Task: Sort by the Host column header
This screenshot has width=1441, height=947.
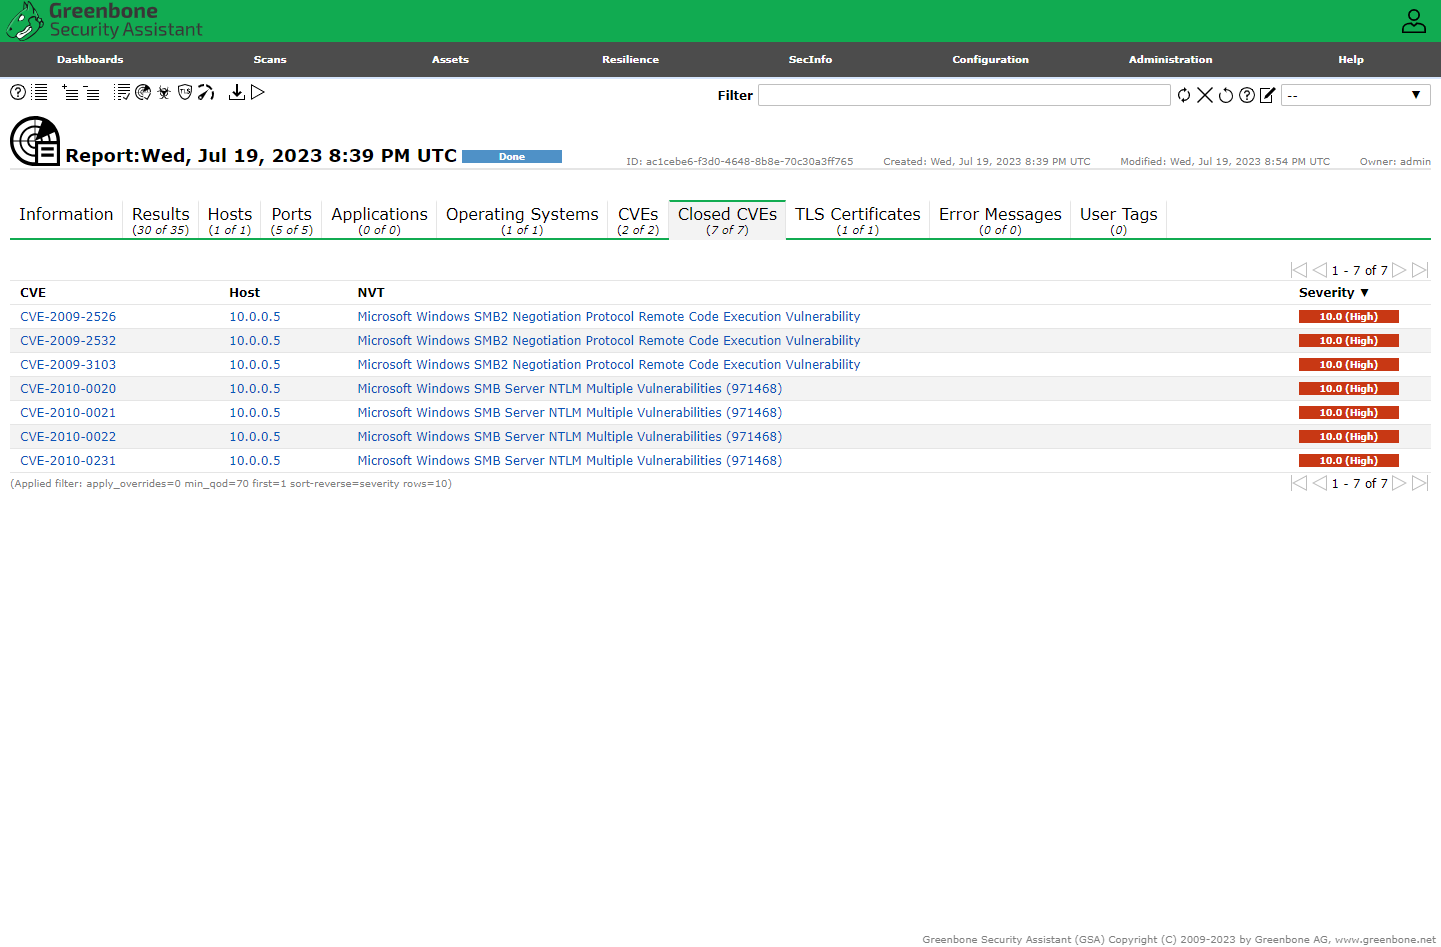Action: [x=244, y=293]
